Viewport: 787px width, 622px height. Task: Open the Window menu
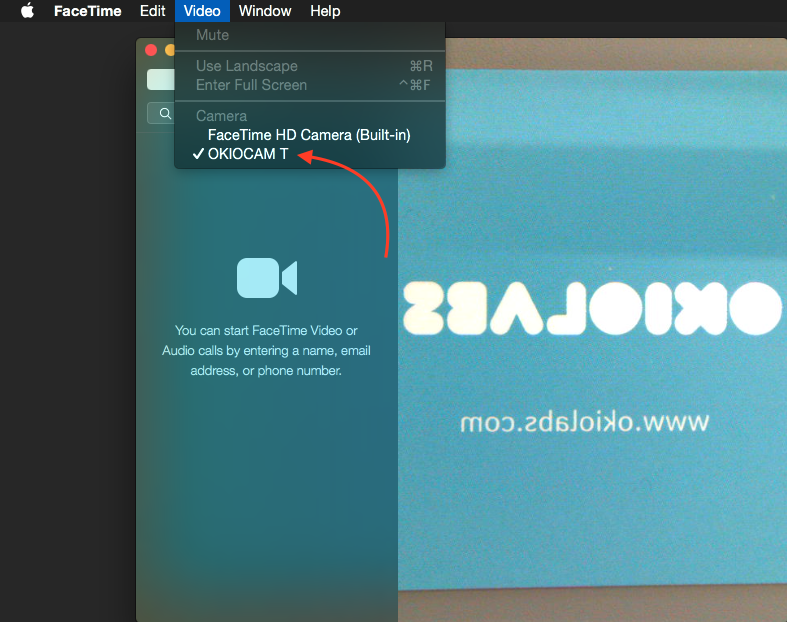265,11
